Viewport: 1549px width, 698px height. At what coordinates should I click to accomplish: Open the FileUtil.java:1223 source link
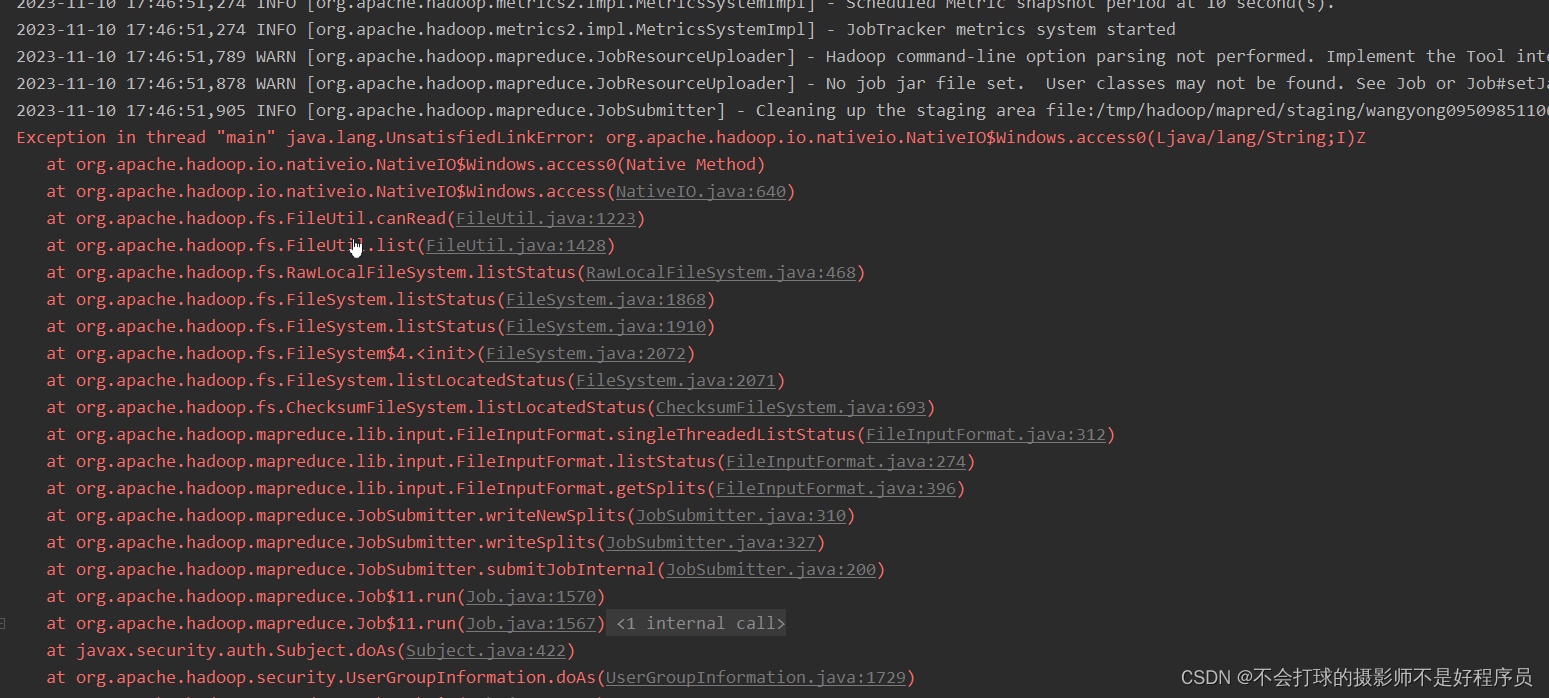tap(547, 218)
